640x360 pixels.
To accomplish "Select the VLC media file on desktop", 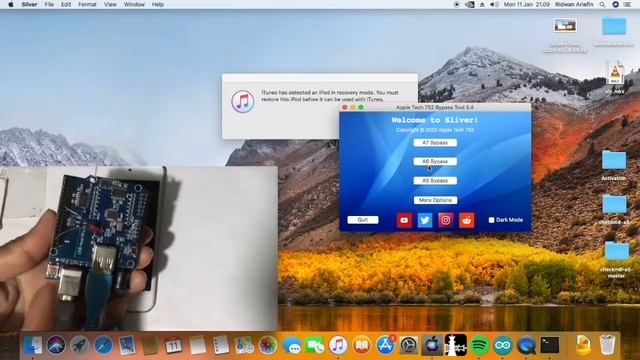I will point(615,73).
